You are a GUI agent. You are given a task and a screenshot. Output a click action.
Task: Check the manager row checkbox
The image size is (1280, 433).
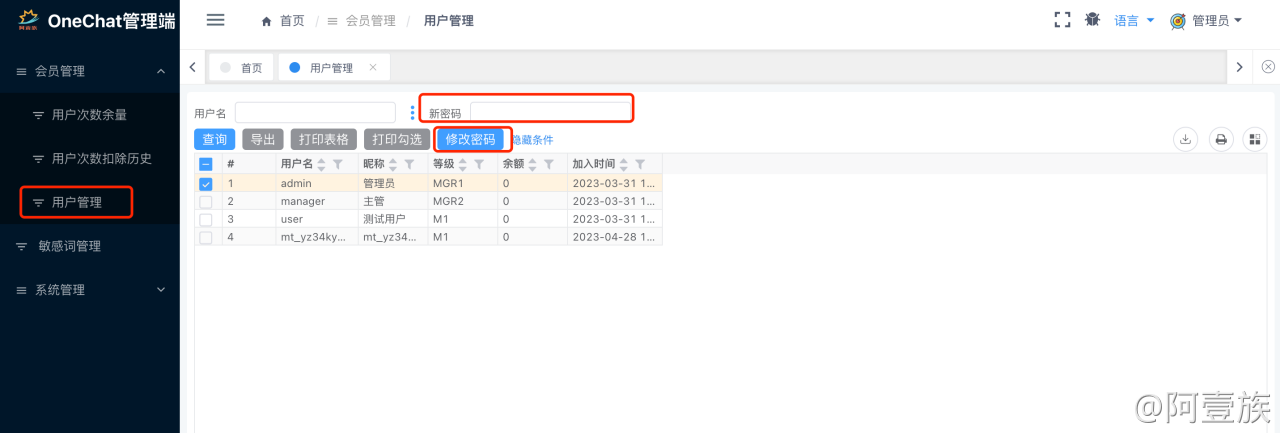(x=206, y=202)
